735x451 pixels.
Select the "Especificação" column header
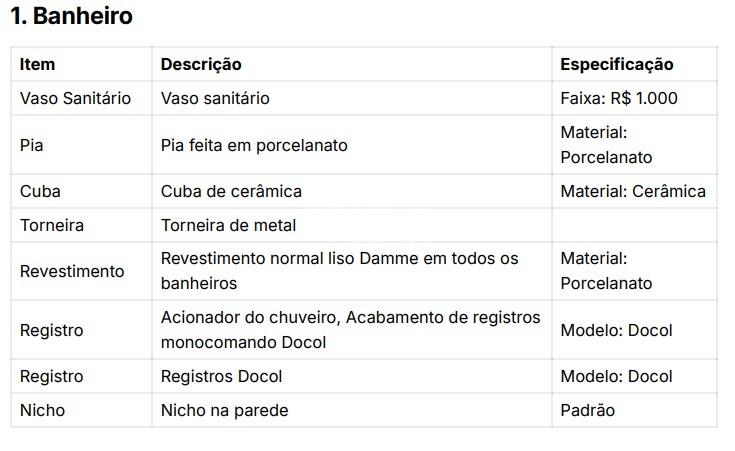point(616,64)
